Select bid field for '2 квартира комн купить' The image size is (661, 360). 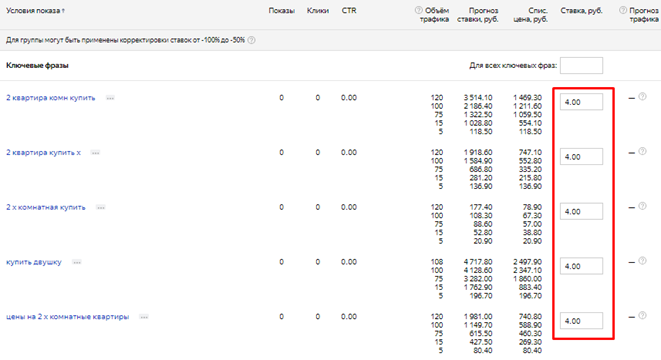pos(581,102)
